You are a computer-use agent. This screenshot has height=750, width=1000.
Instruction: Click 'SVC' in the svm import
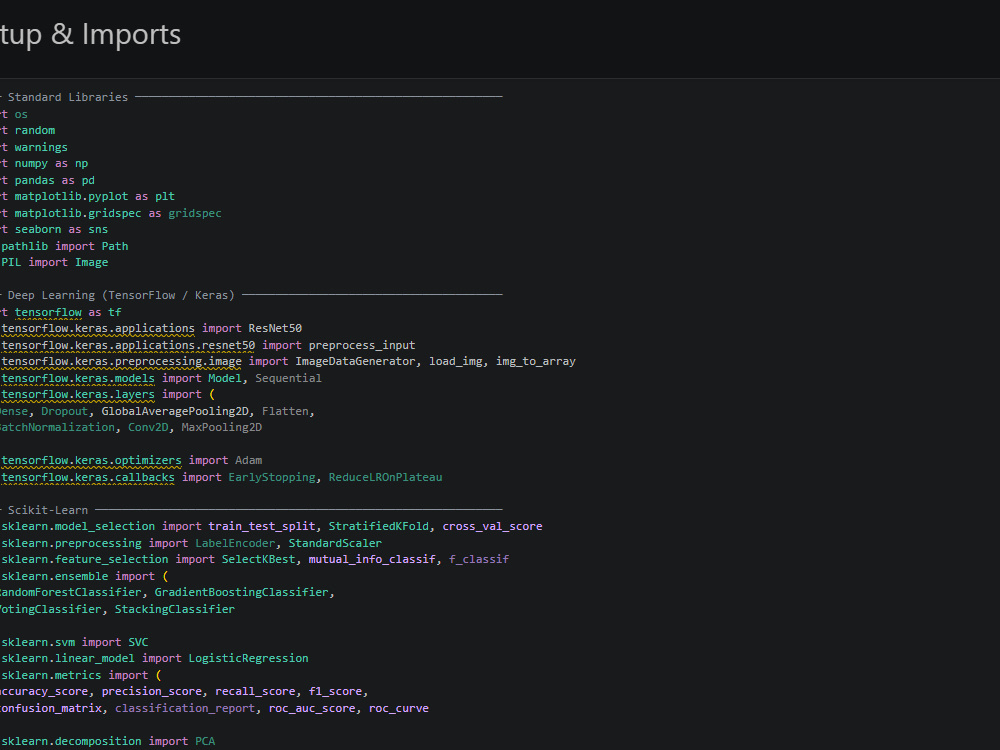pos(138,642)
